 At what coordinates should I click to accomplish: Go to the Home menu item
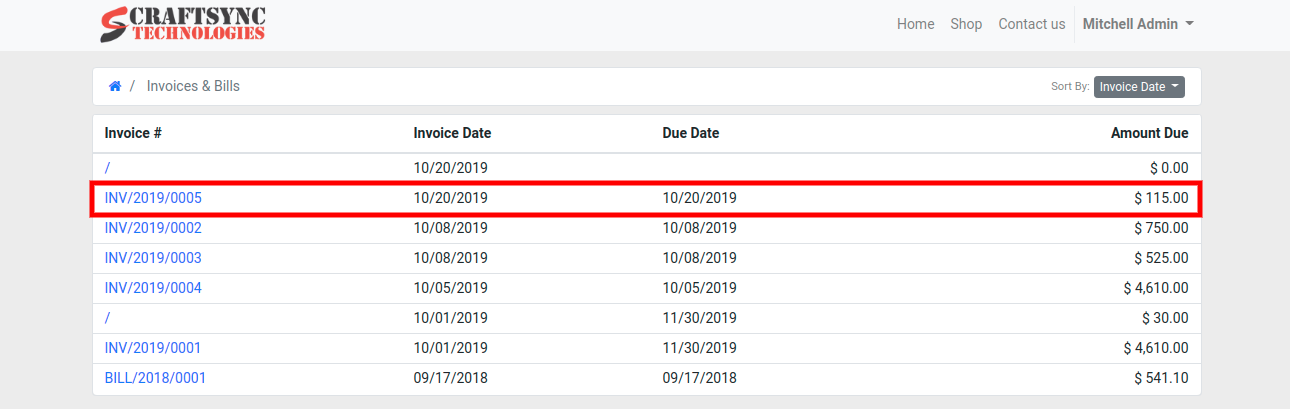[915, 24]
